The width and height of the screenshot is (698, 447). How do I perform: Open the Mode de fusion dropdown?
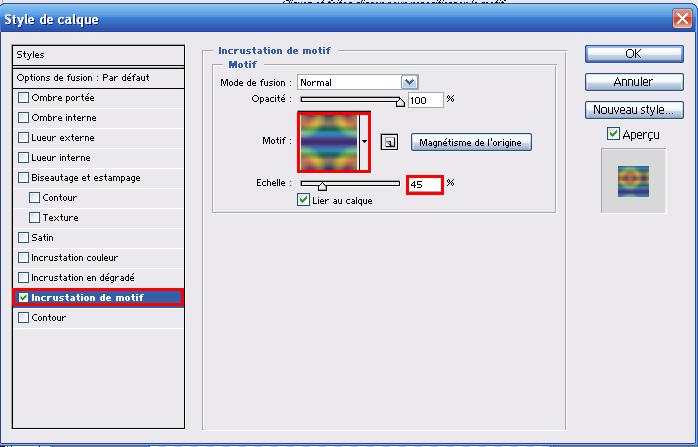pos(409,82)
